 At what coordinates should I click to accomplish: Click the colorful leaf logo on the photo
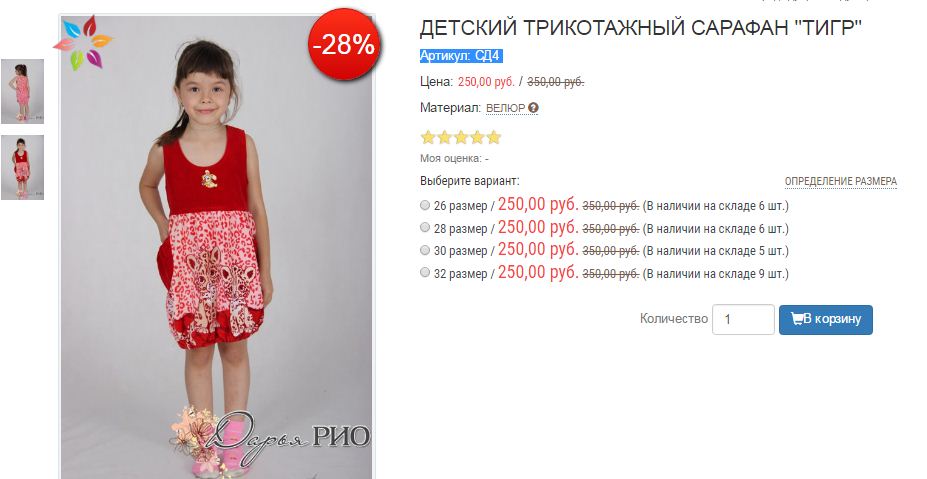click(83, 43)
